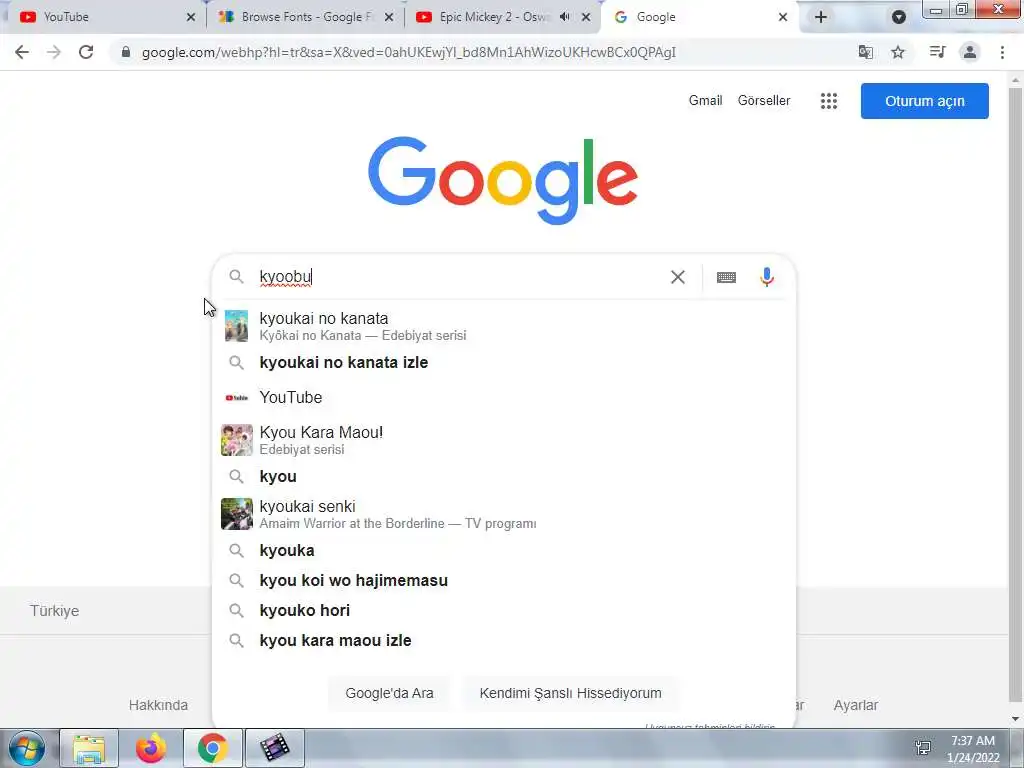
Task: Start voice search with microphone
Action: click(767, 277)
